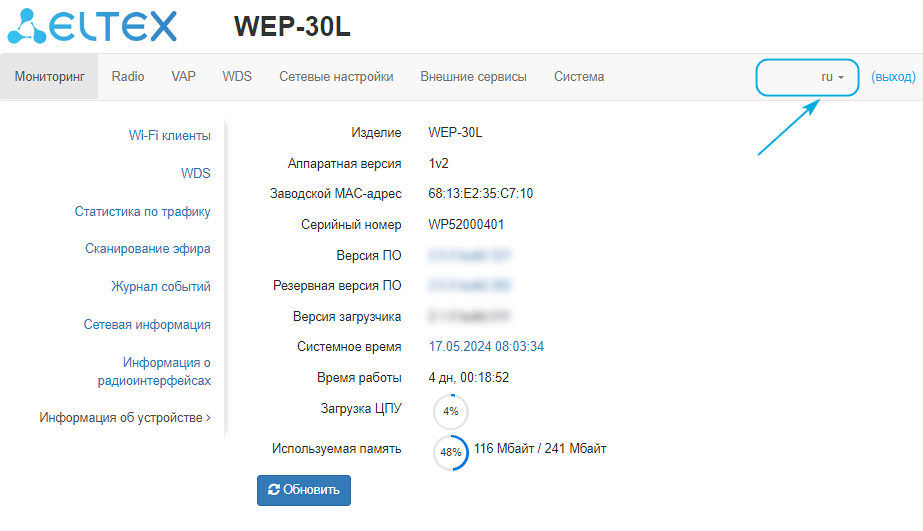This screenshot has height=531, width=923.
Task: Click the Системное время label
Action: [x=349, y=347]
